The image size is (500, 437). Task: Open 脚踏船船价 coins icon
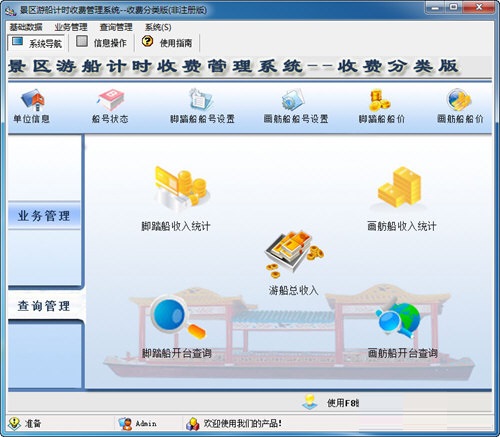[379, 100]
